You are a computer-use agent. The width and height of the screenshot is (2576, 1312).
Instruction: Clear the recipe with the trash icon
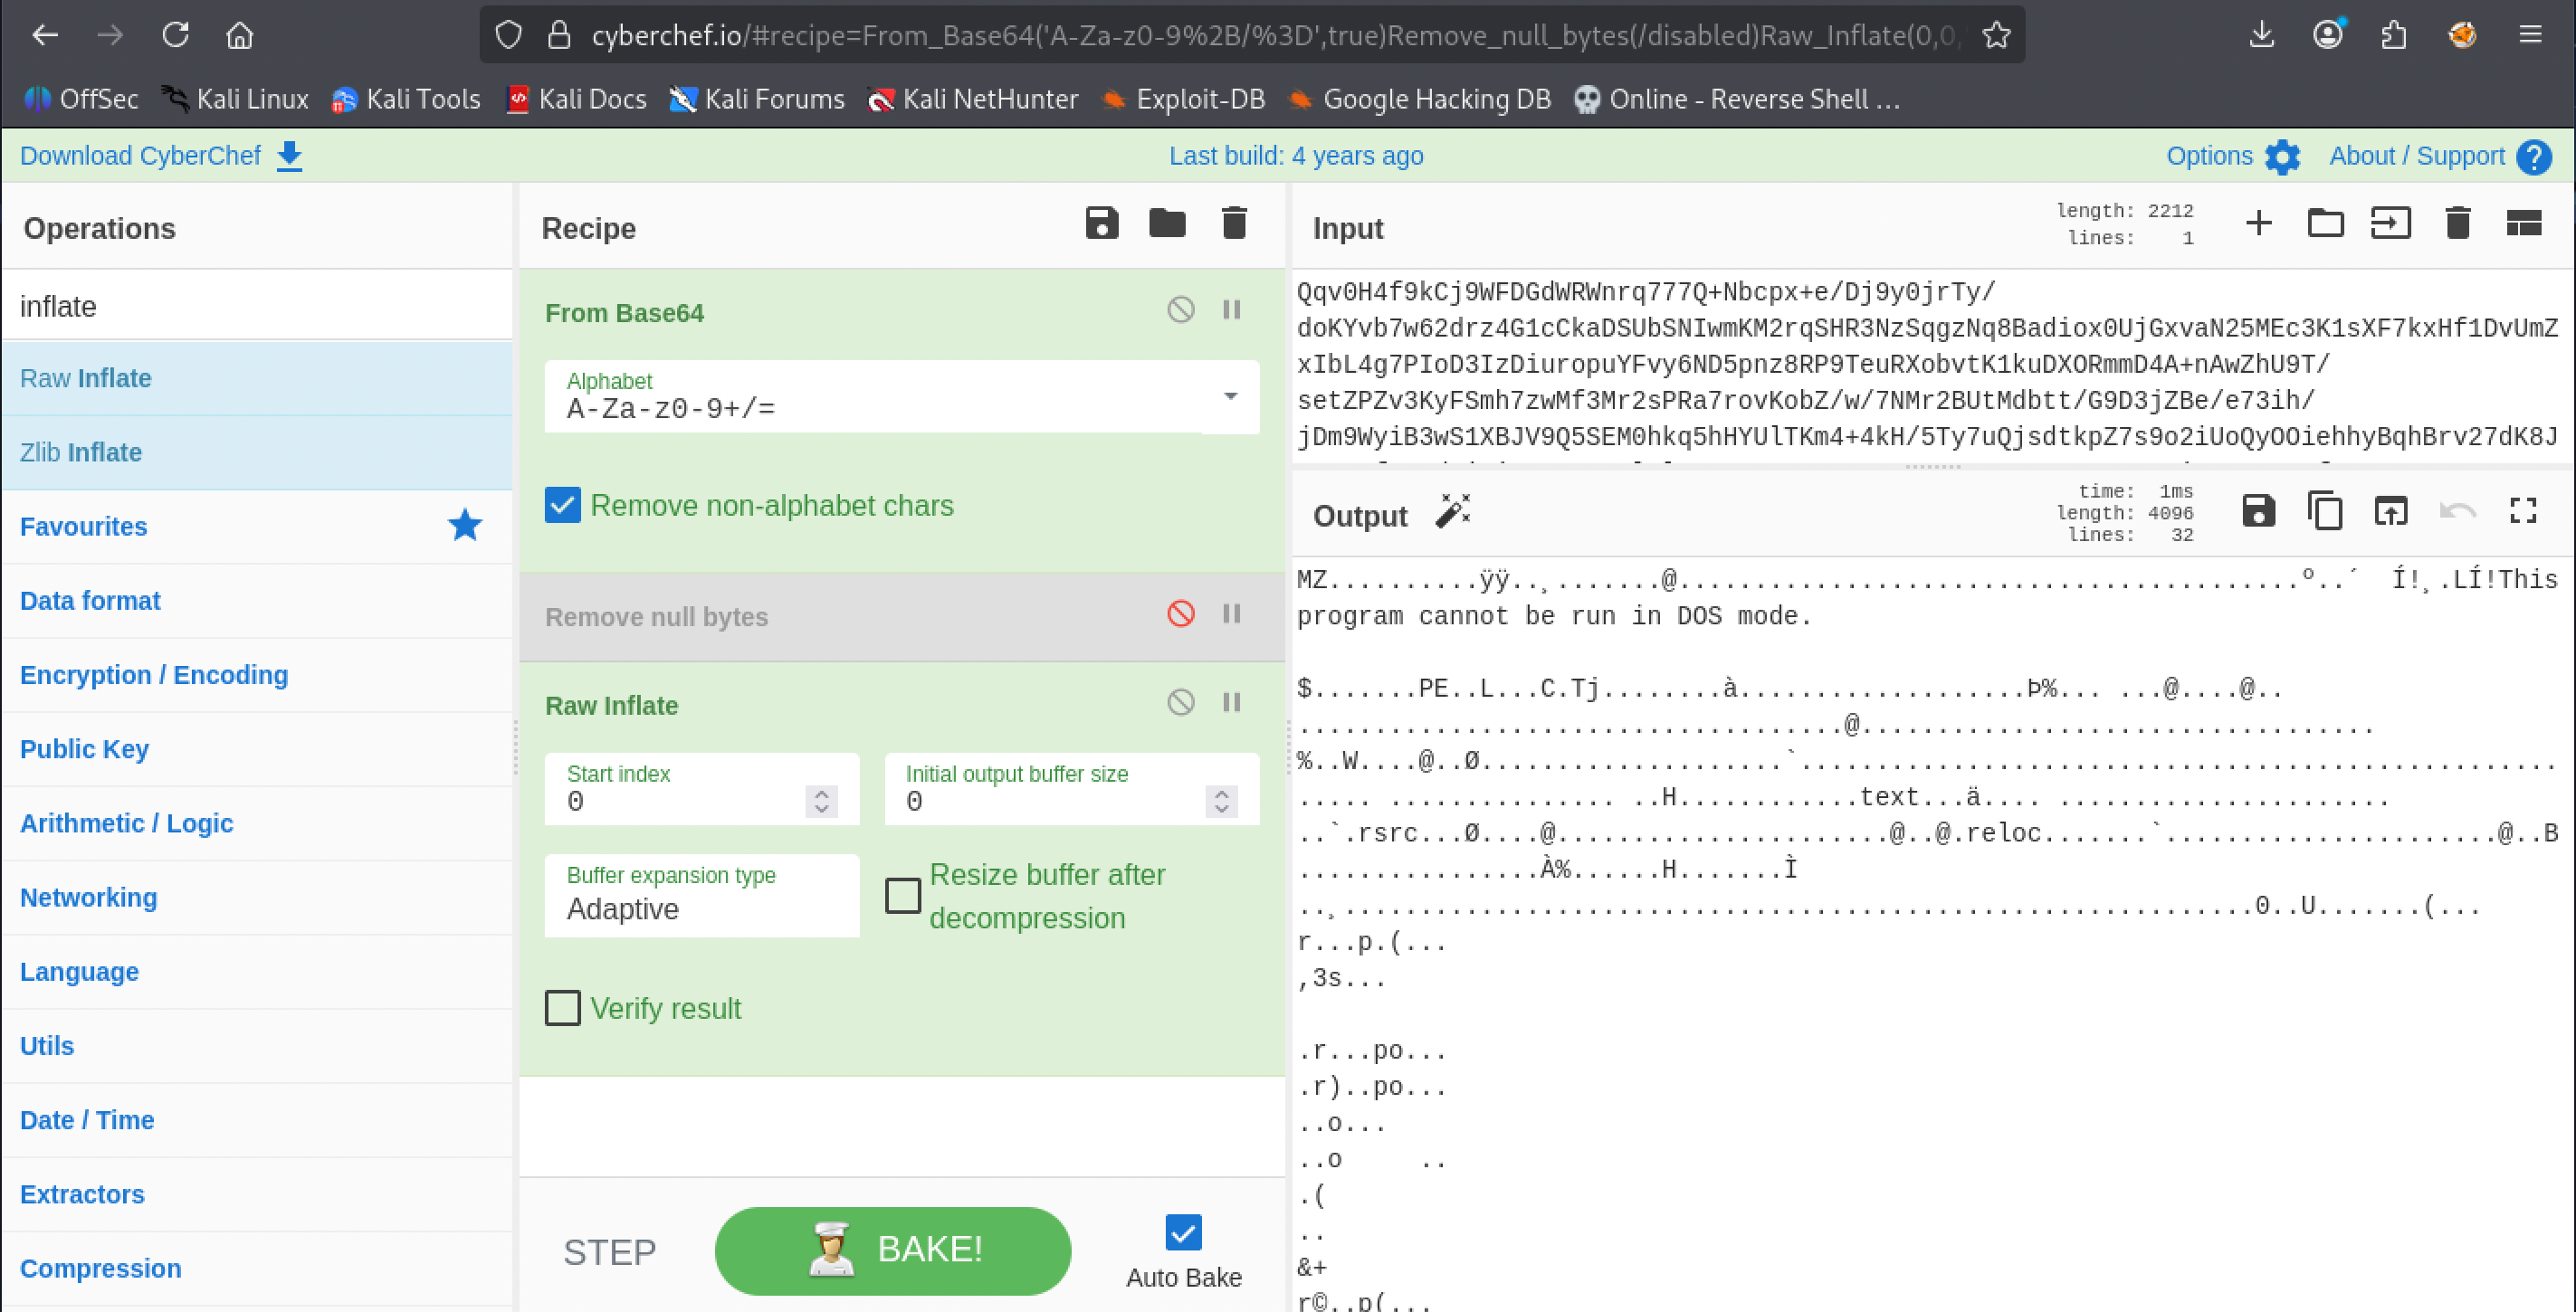point(1234,223)
